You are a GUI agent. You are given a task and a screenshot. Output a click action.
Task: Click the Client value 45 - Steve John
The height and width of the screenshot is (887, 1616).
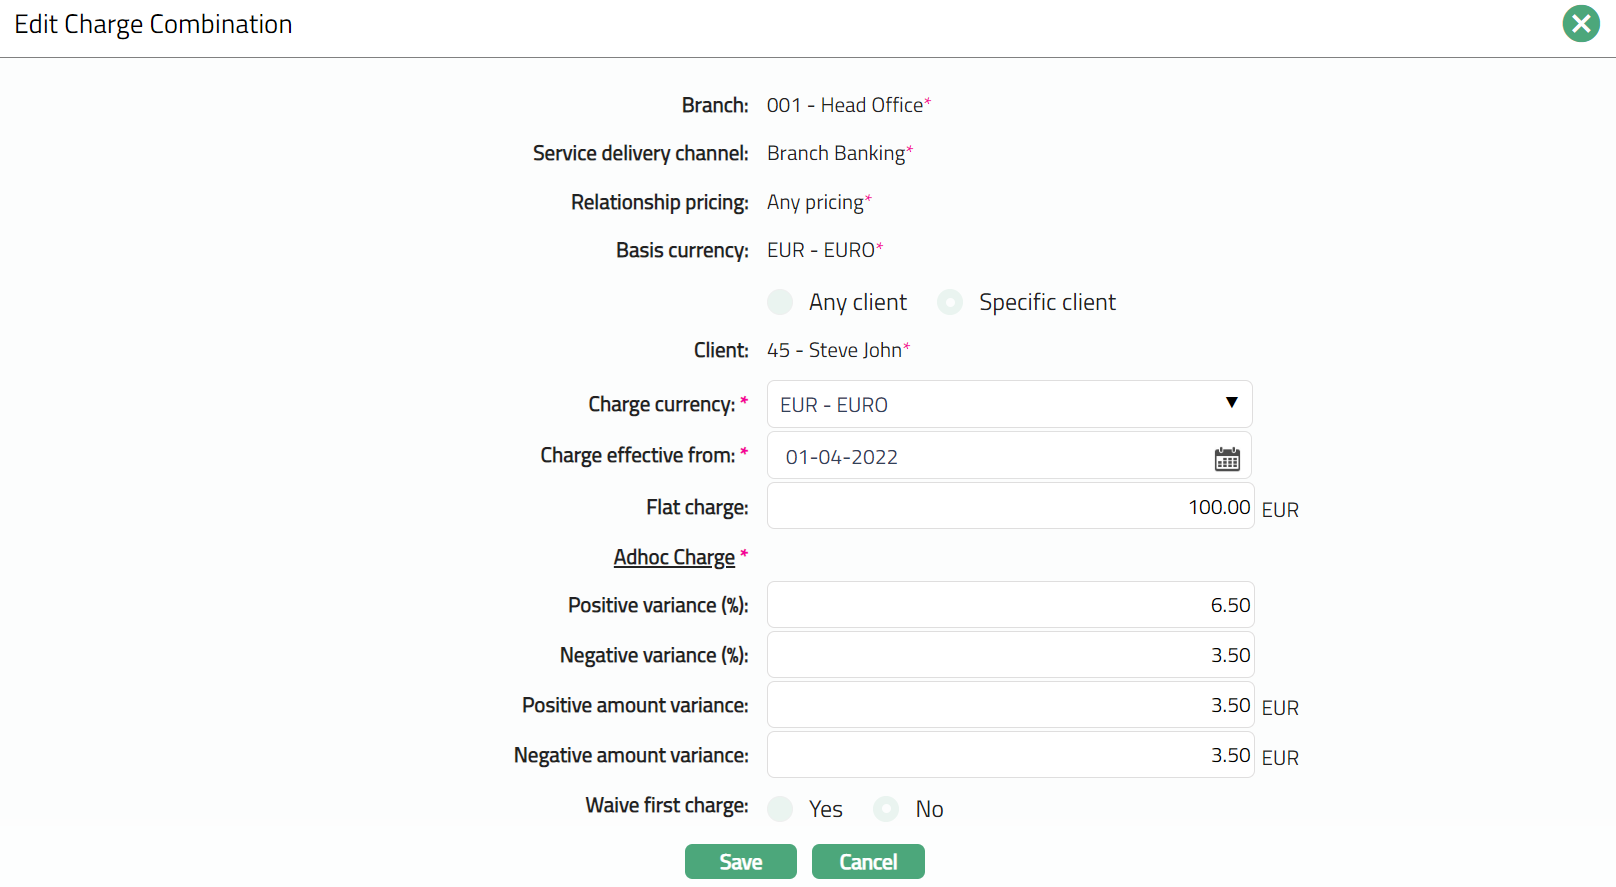pyautogui.click(x=835, y=350)
